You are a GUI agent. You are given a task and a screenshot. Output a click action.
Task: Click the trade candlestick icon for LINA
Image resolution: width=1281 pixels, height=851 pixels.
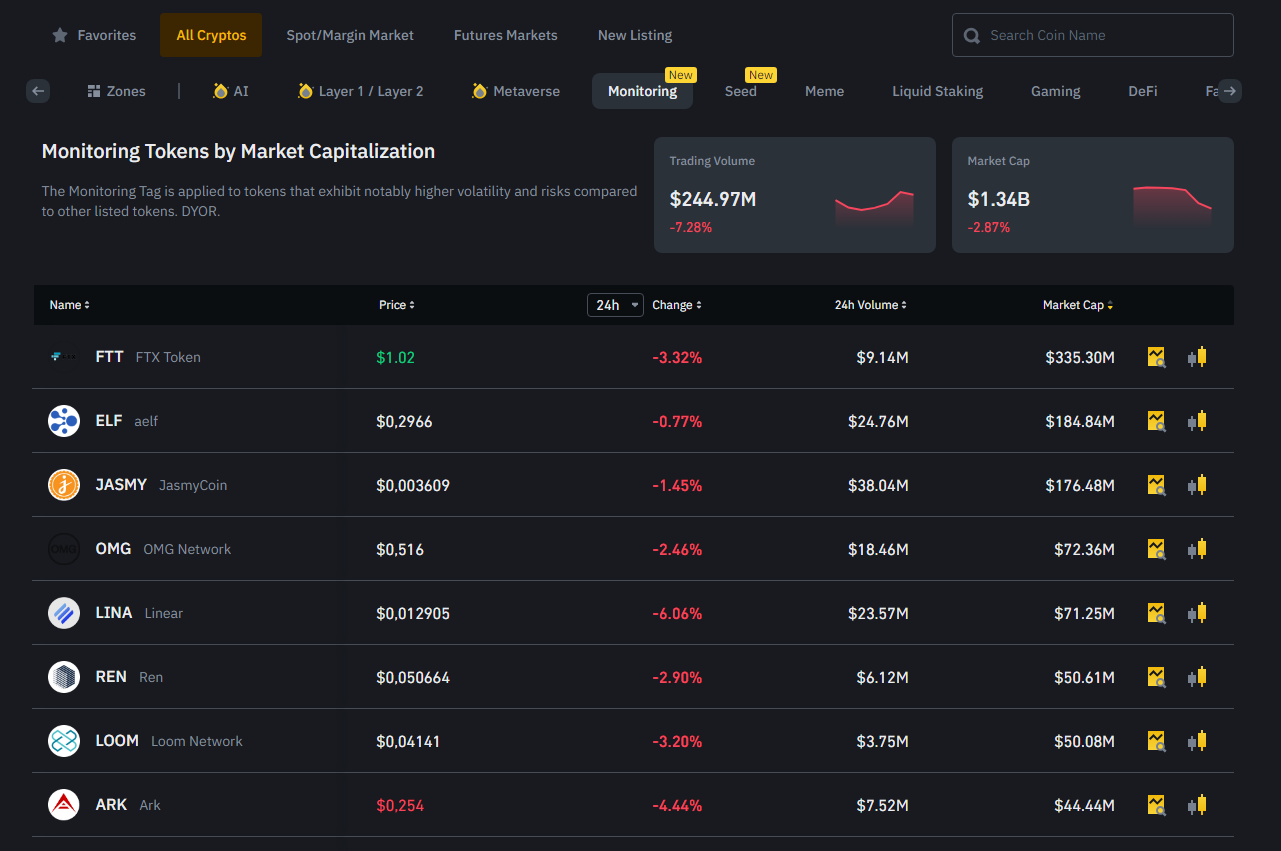point(1197,613)
